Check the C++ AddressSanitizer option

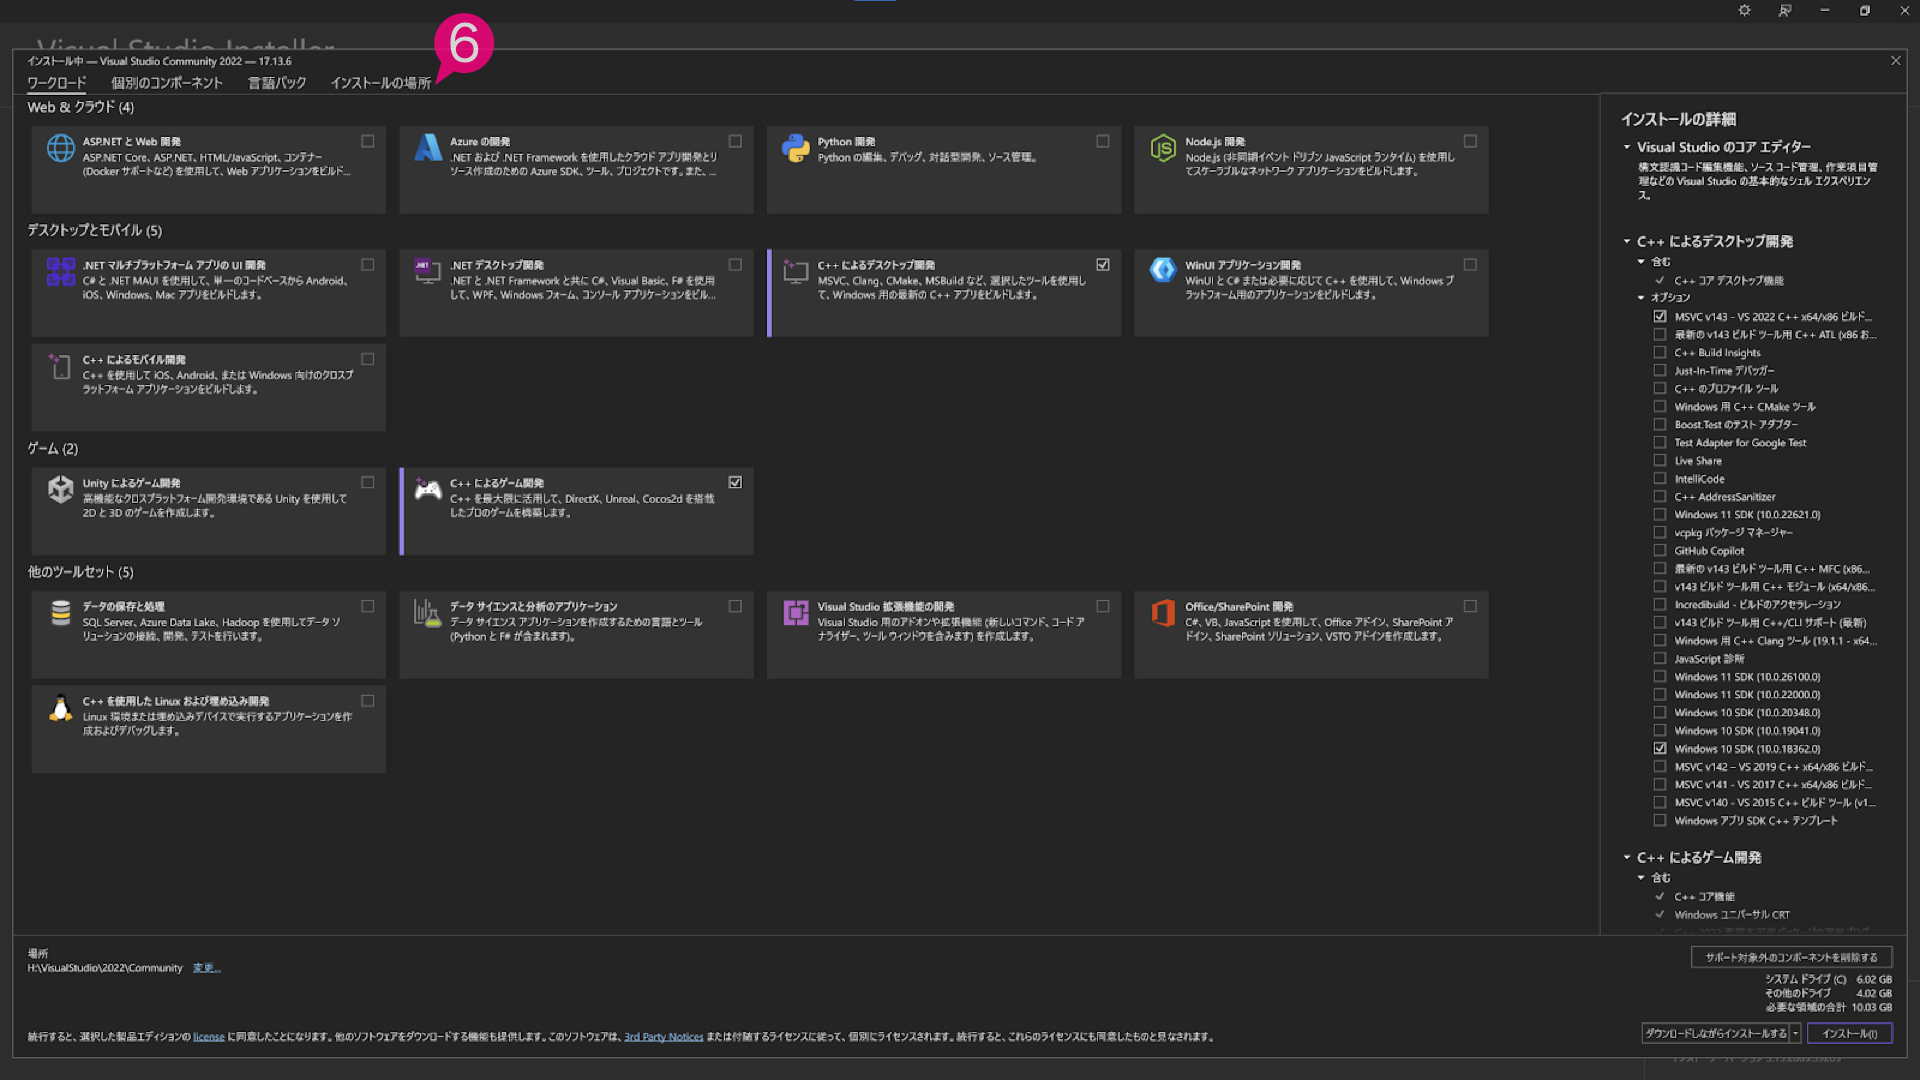click(x=1660, y=497)
